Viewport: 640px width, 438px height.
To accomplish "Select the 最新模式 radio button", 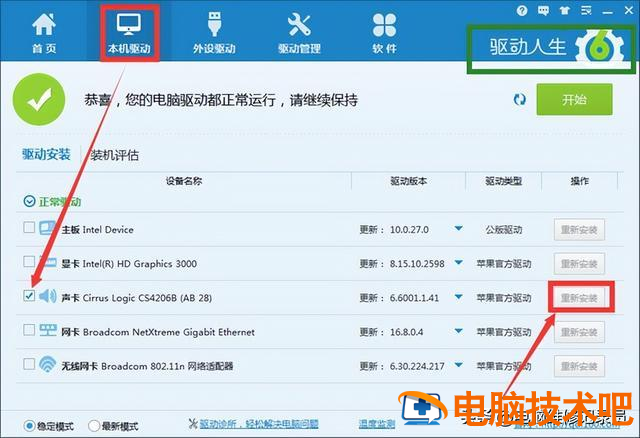I will (x=94, y=426).
